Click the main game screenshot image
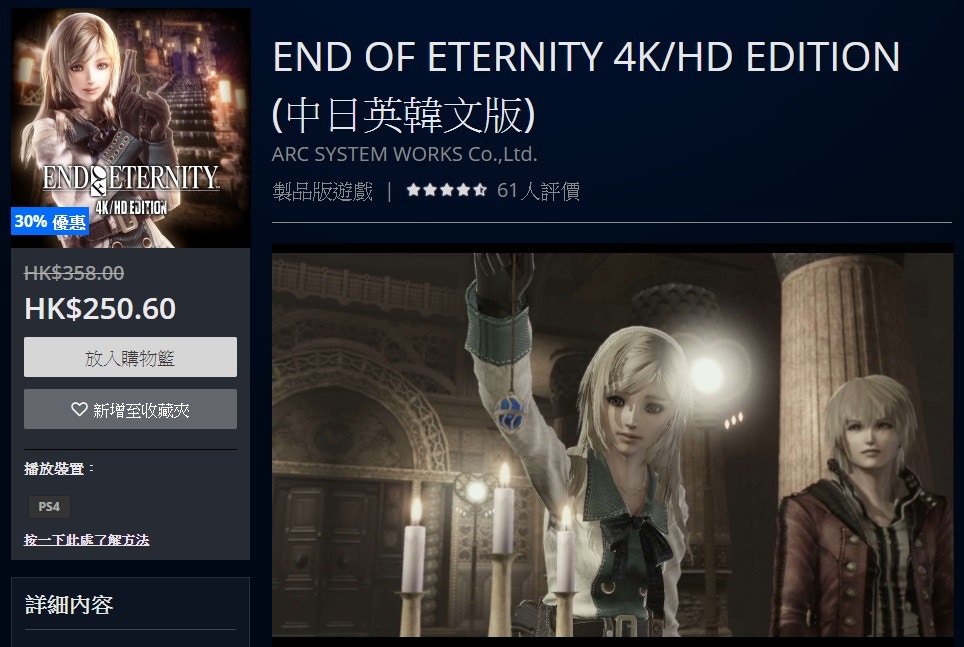This screenshot has width=964, height=647. (x=612, y=445)
